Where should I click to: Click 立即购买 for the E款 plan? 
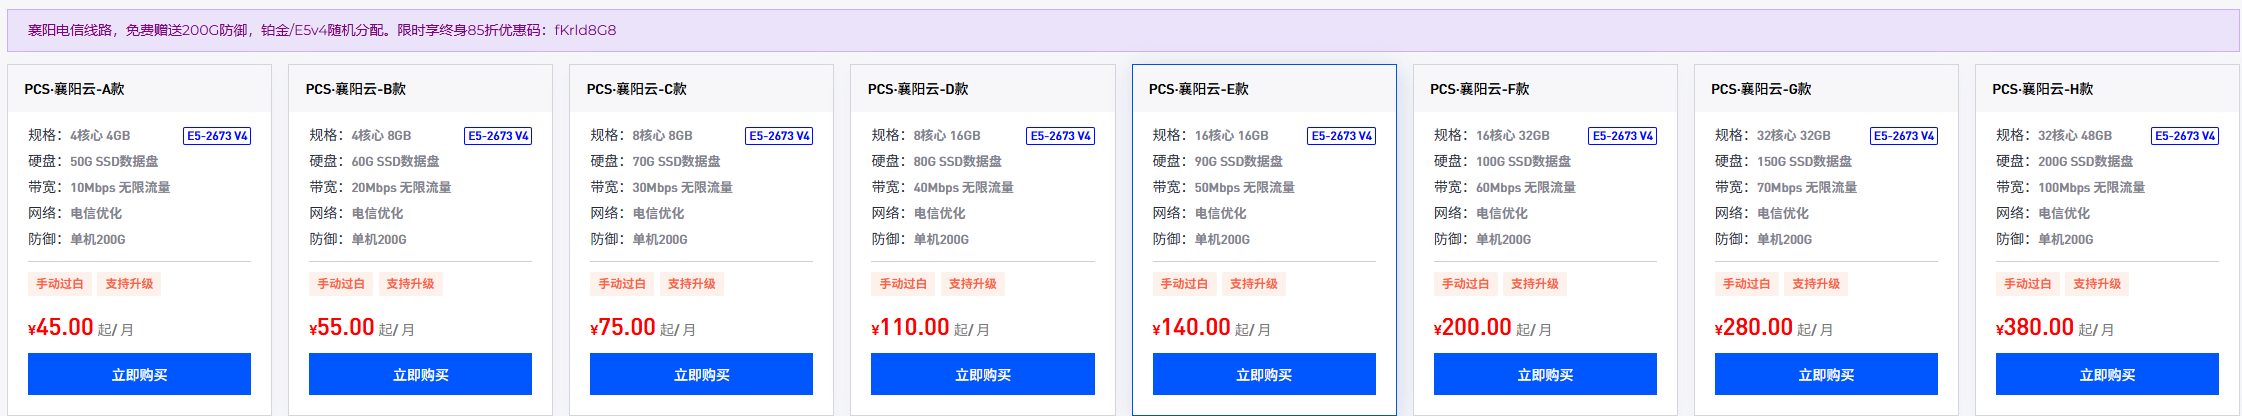click(x=1264, y=374)
